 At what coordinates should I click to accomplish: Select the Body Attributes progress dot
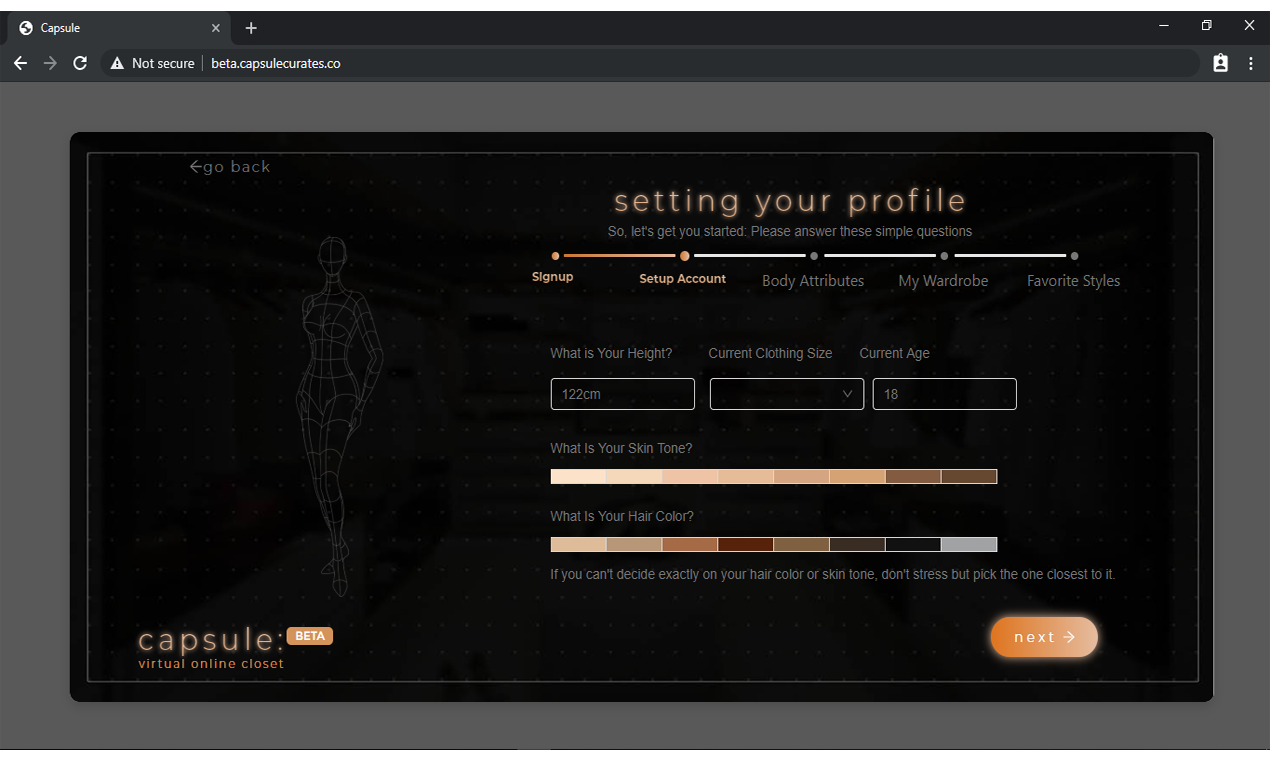coord(813,256)
